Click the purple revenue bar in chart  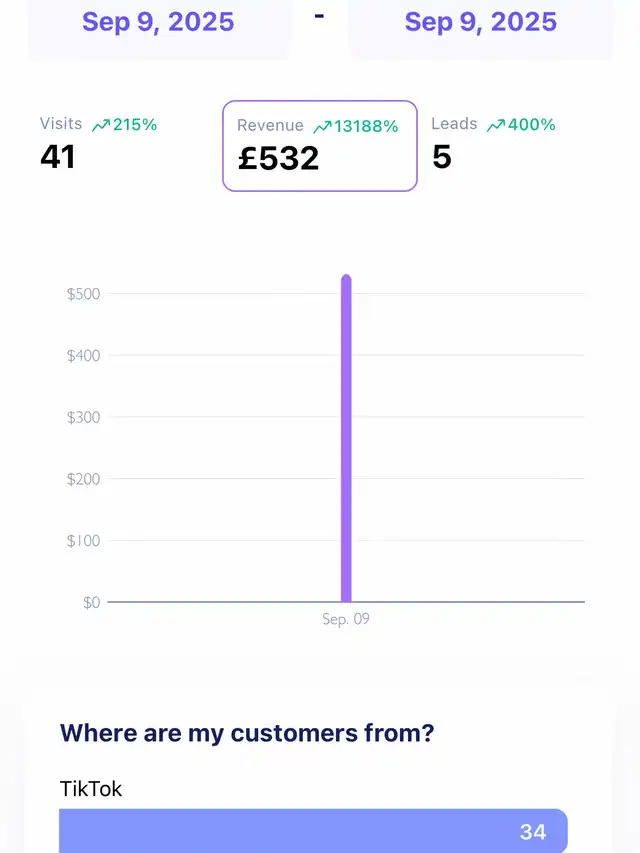(346, 438)
